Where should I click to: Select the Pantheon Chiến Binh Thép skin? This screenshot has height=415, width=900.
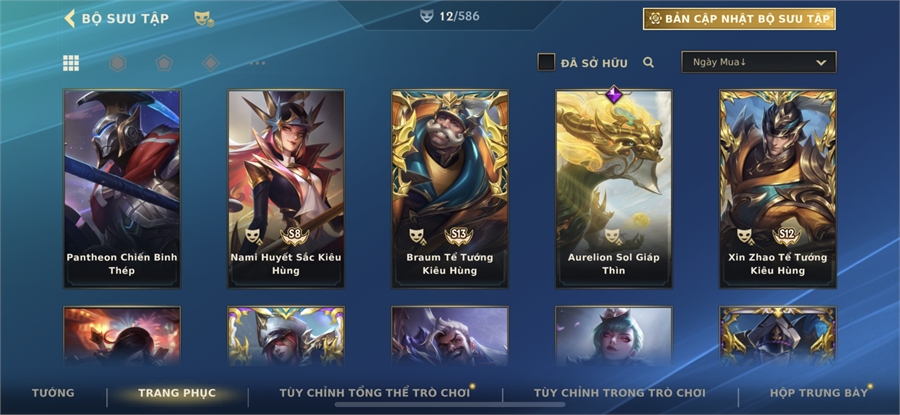coord(122,188)
